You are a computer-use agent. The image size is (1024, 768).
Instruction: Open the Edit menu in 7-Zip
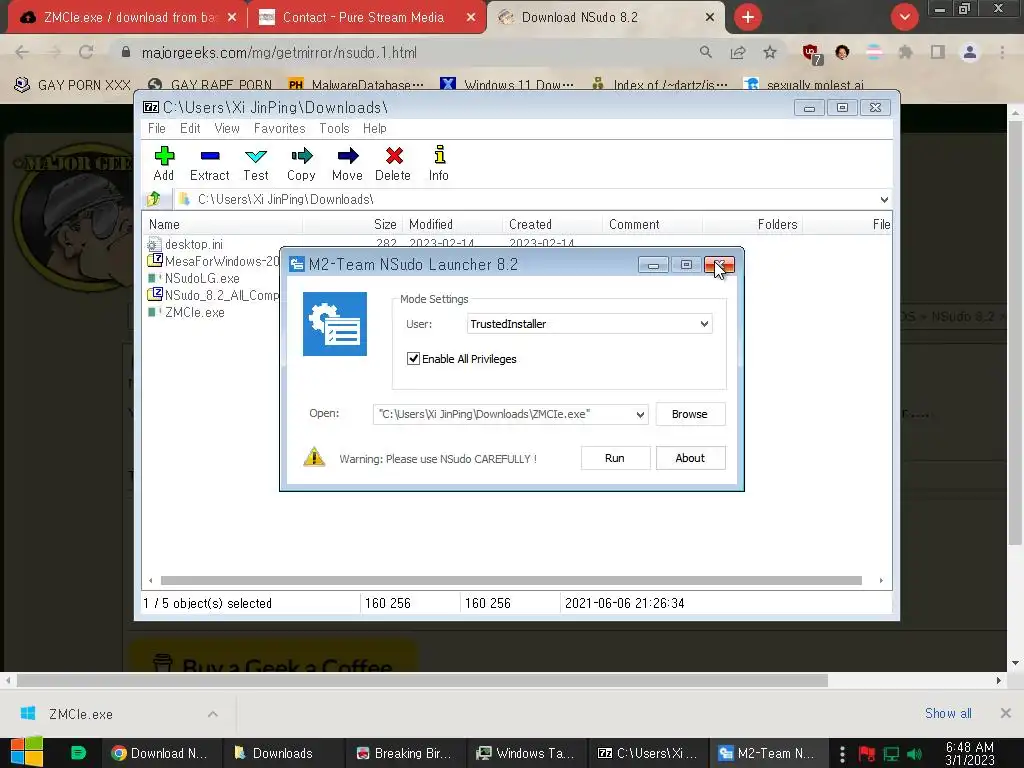pos(190,129)
